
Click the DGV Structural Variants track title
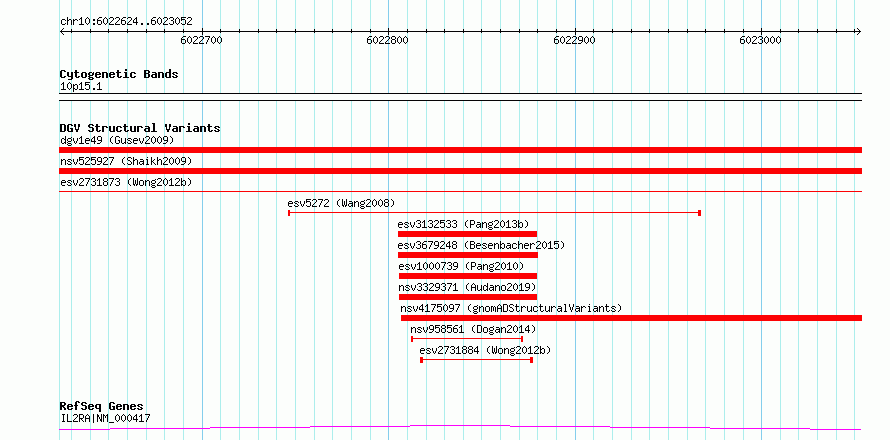point(140,128)
